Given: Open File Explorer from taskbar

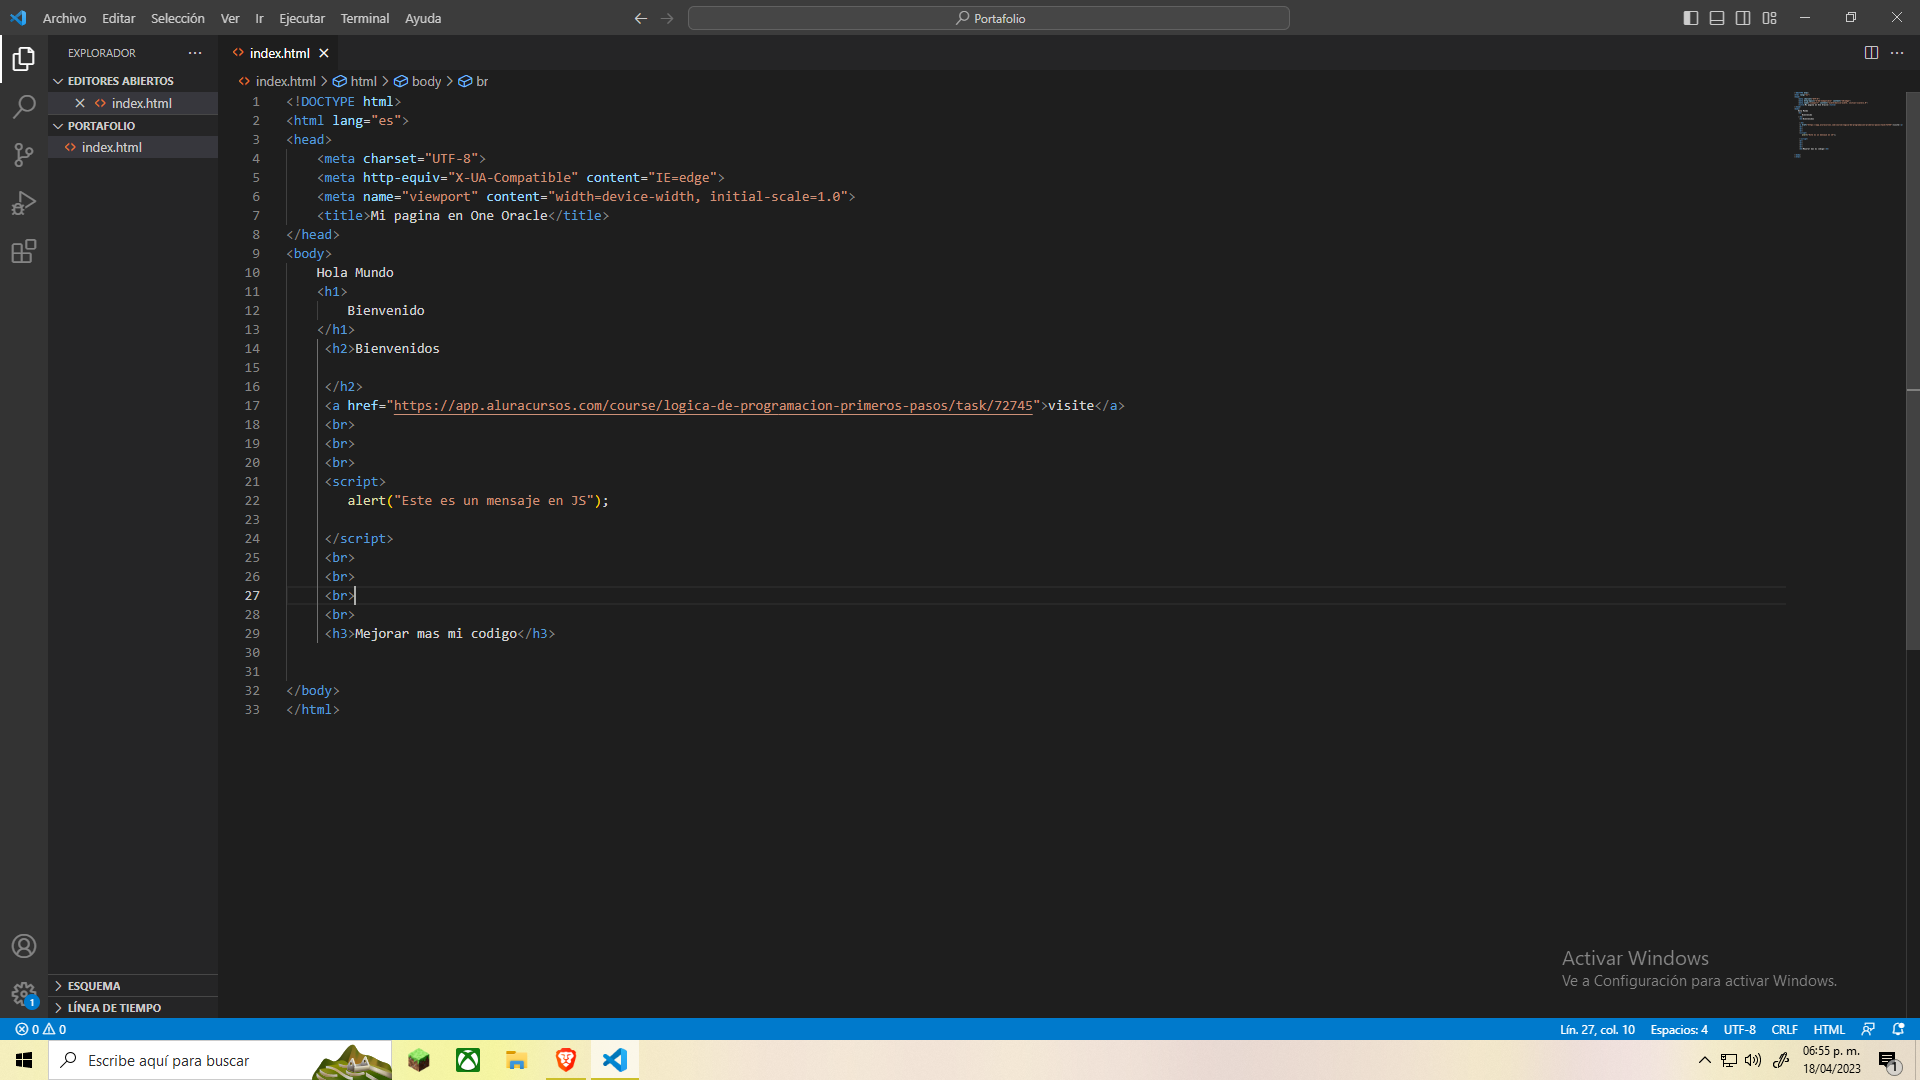Looking at the screenshot, I should [x=517, y=1060].
